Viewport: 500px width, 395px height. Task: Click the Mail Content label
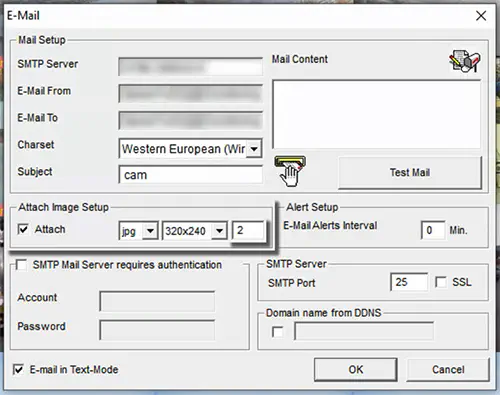tap(300, 59)
